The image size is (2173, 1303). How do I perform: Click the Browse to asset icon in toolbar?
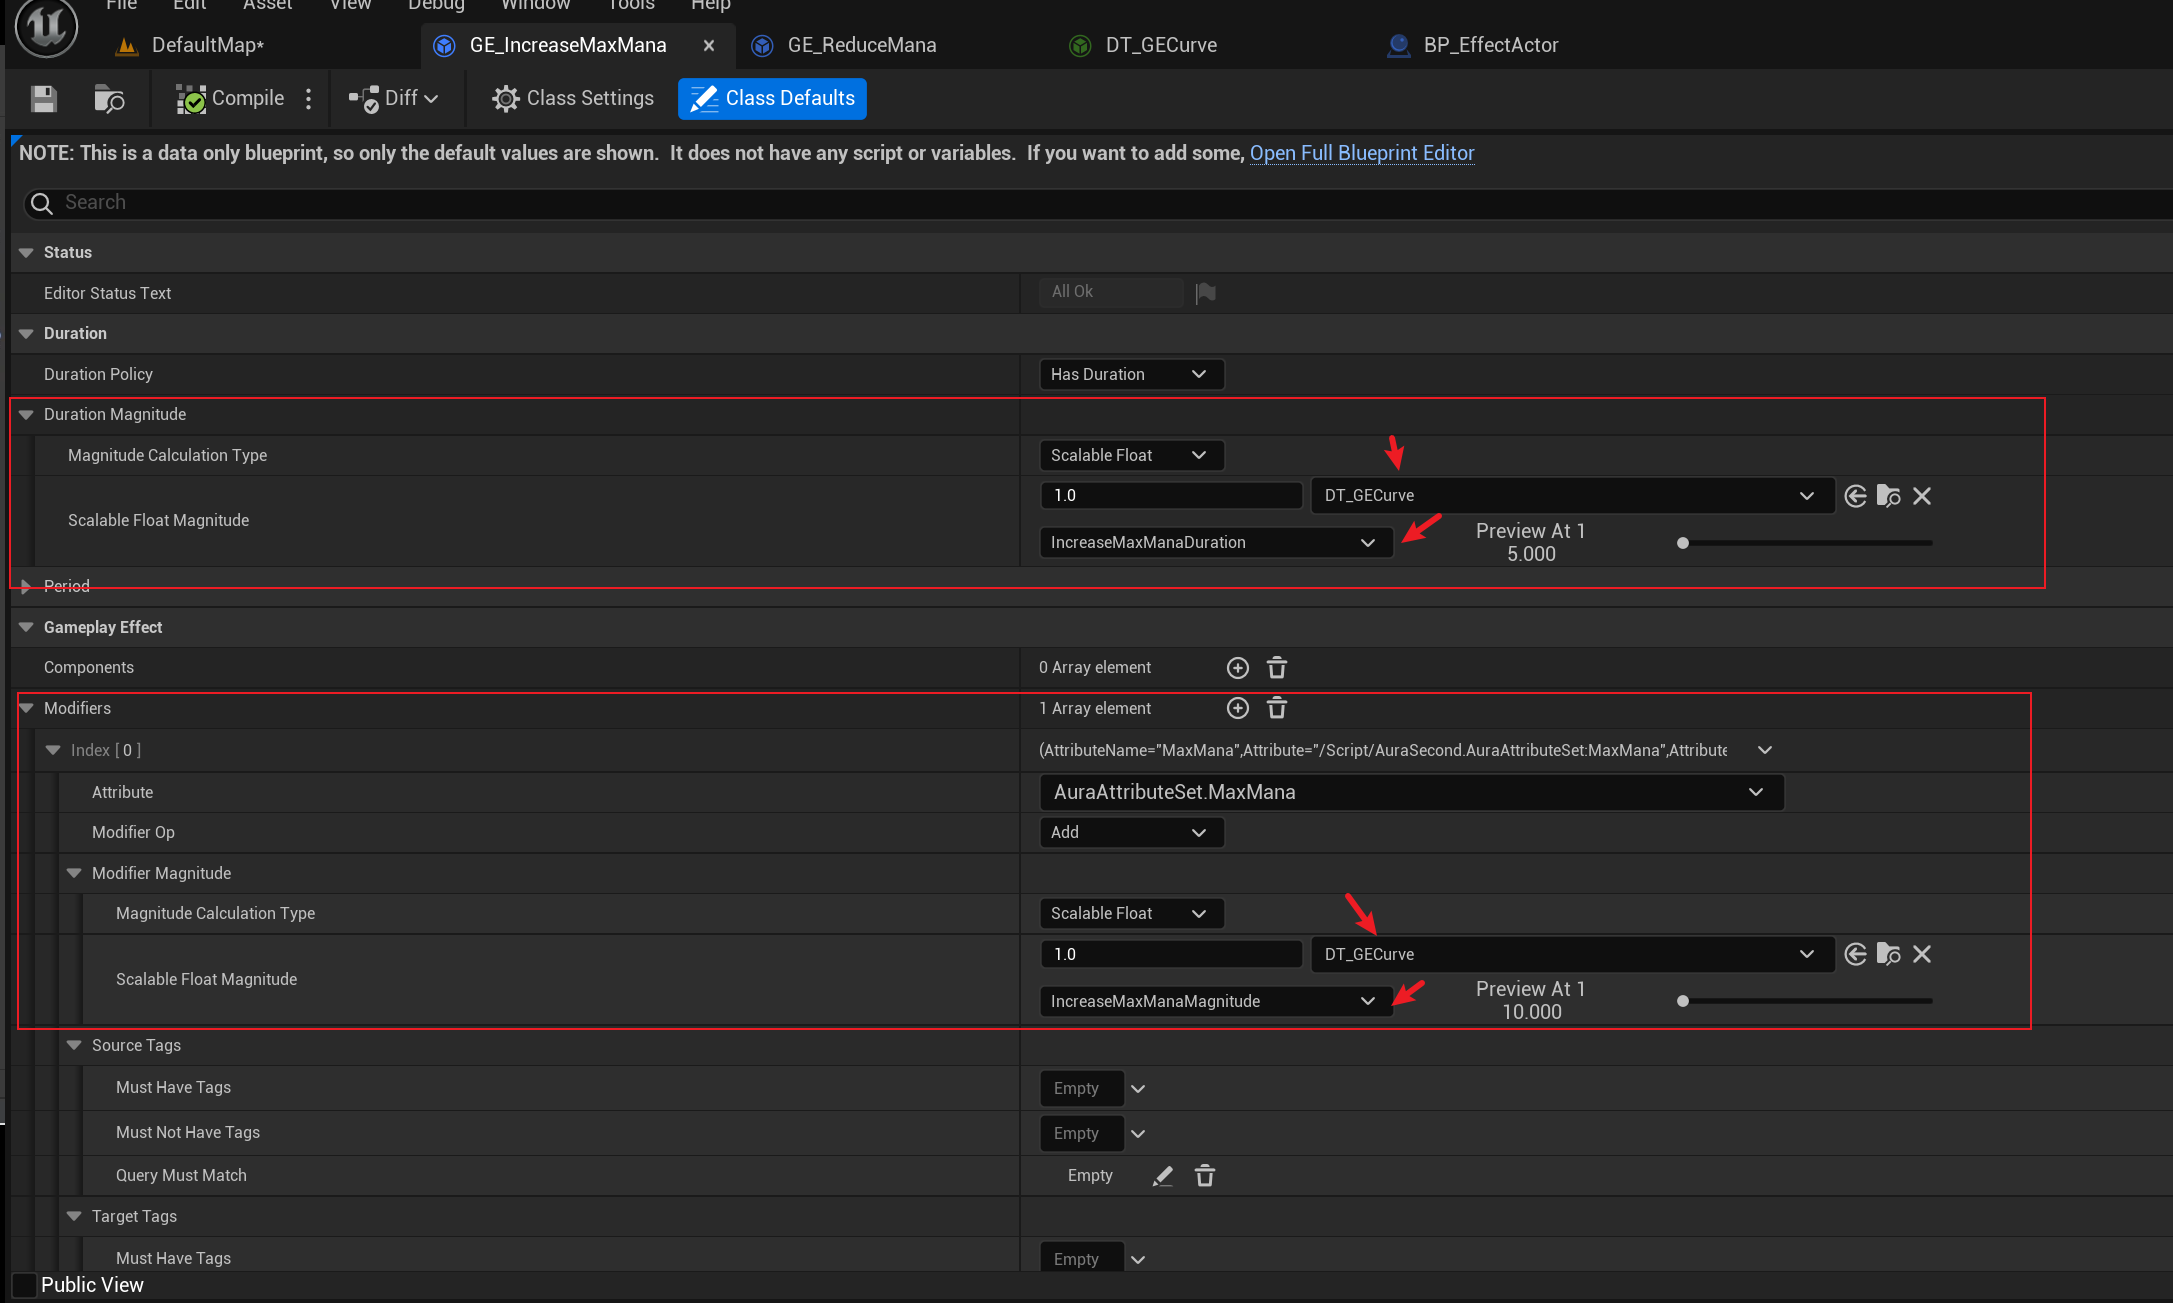click(x=108, y=98)
